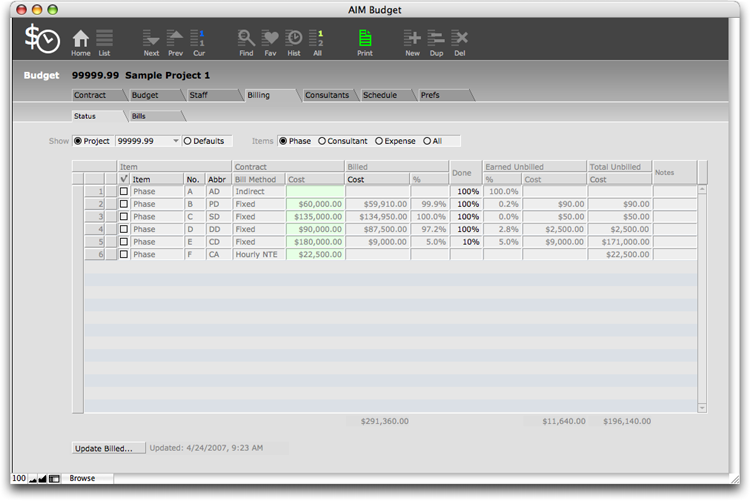Switch to the Schedule tab
The image size is (750, 501).
pyautogui.click(x=380, y=95)
